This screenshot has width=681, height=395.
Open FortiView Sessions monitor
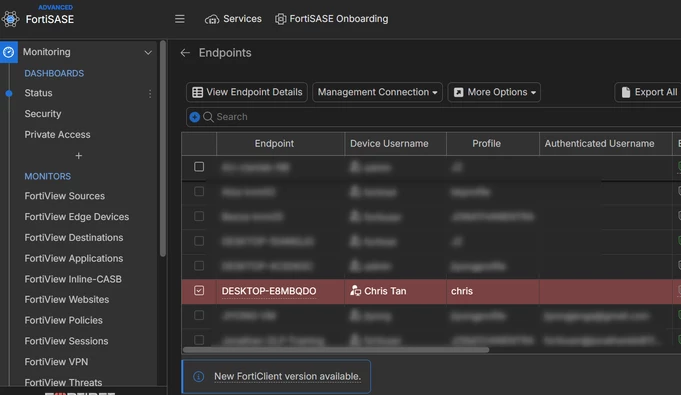[x=66, y=341]
